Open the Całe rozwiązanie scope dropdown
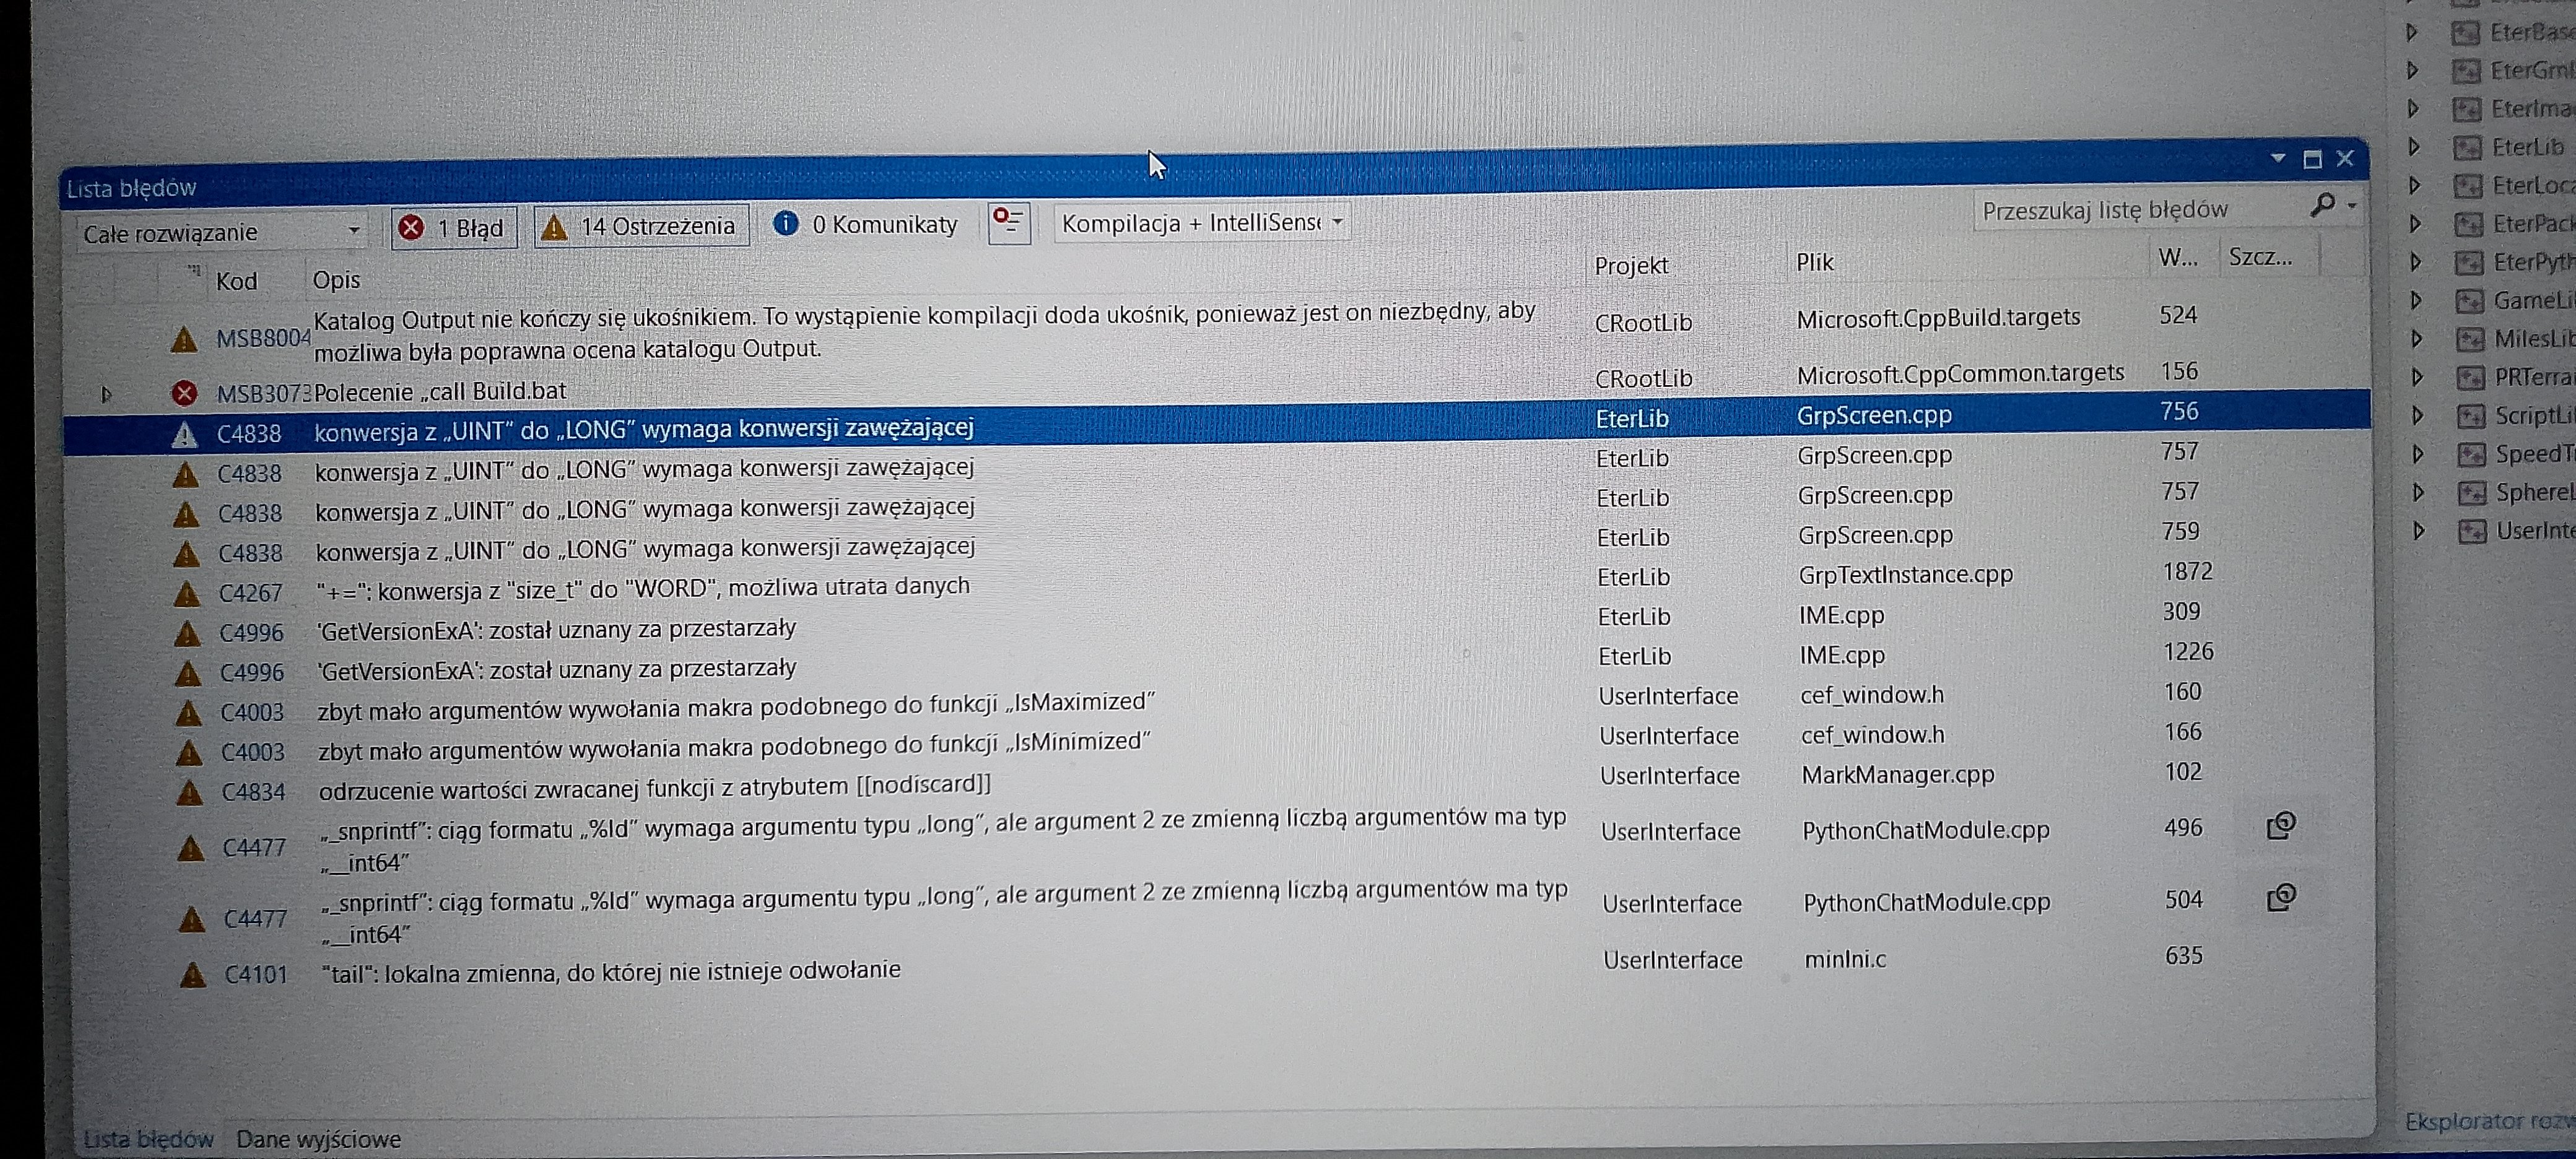 coord(222,233)
